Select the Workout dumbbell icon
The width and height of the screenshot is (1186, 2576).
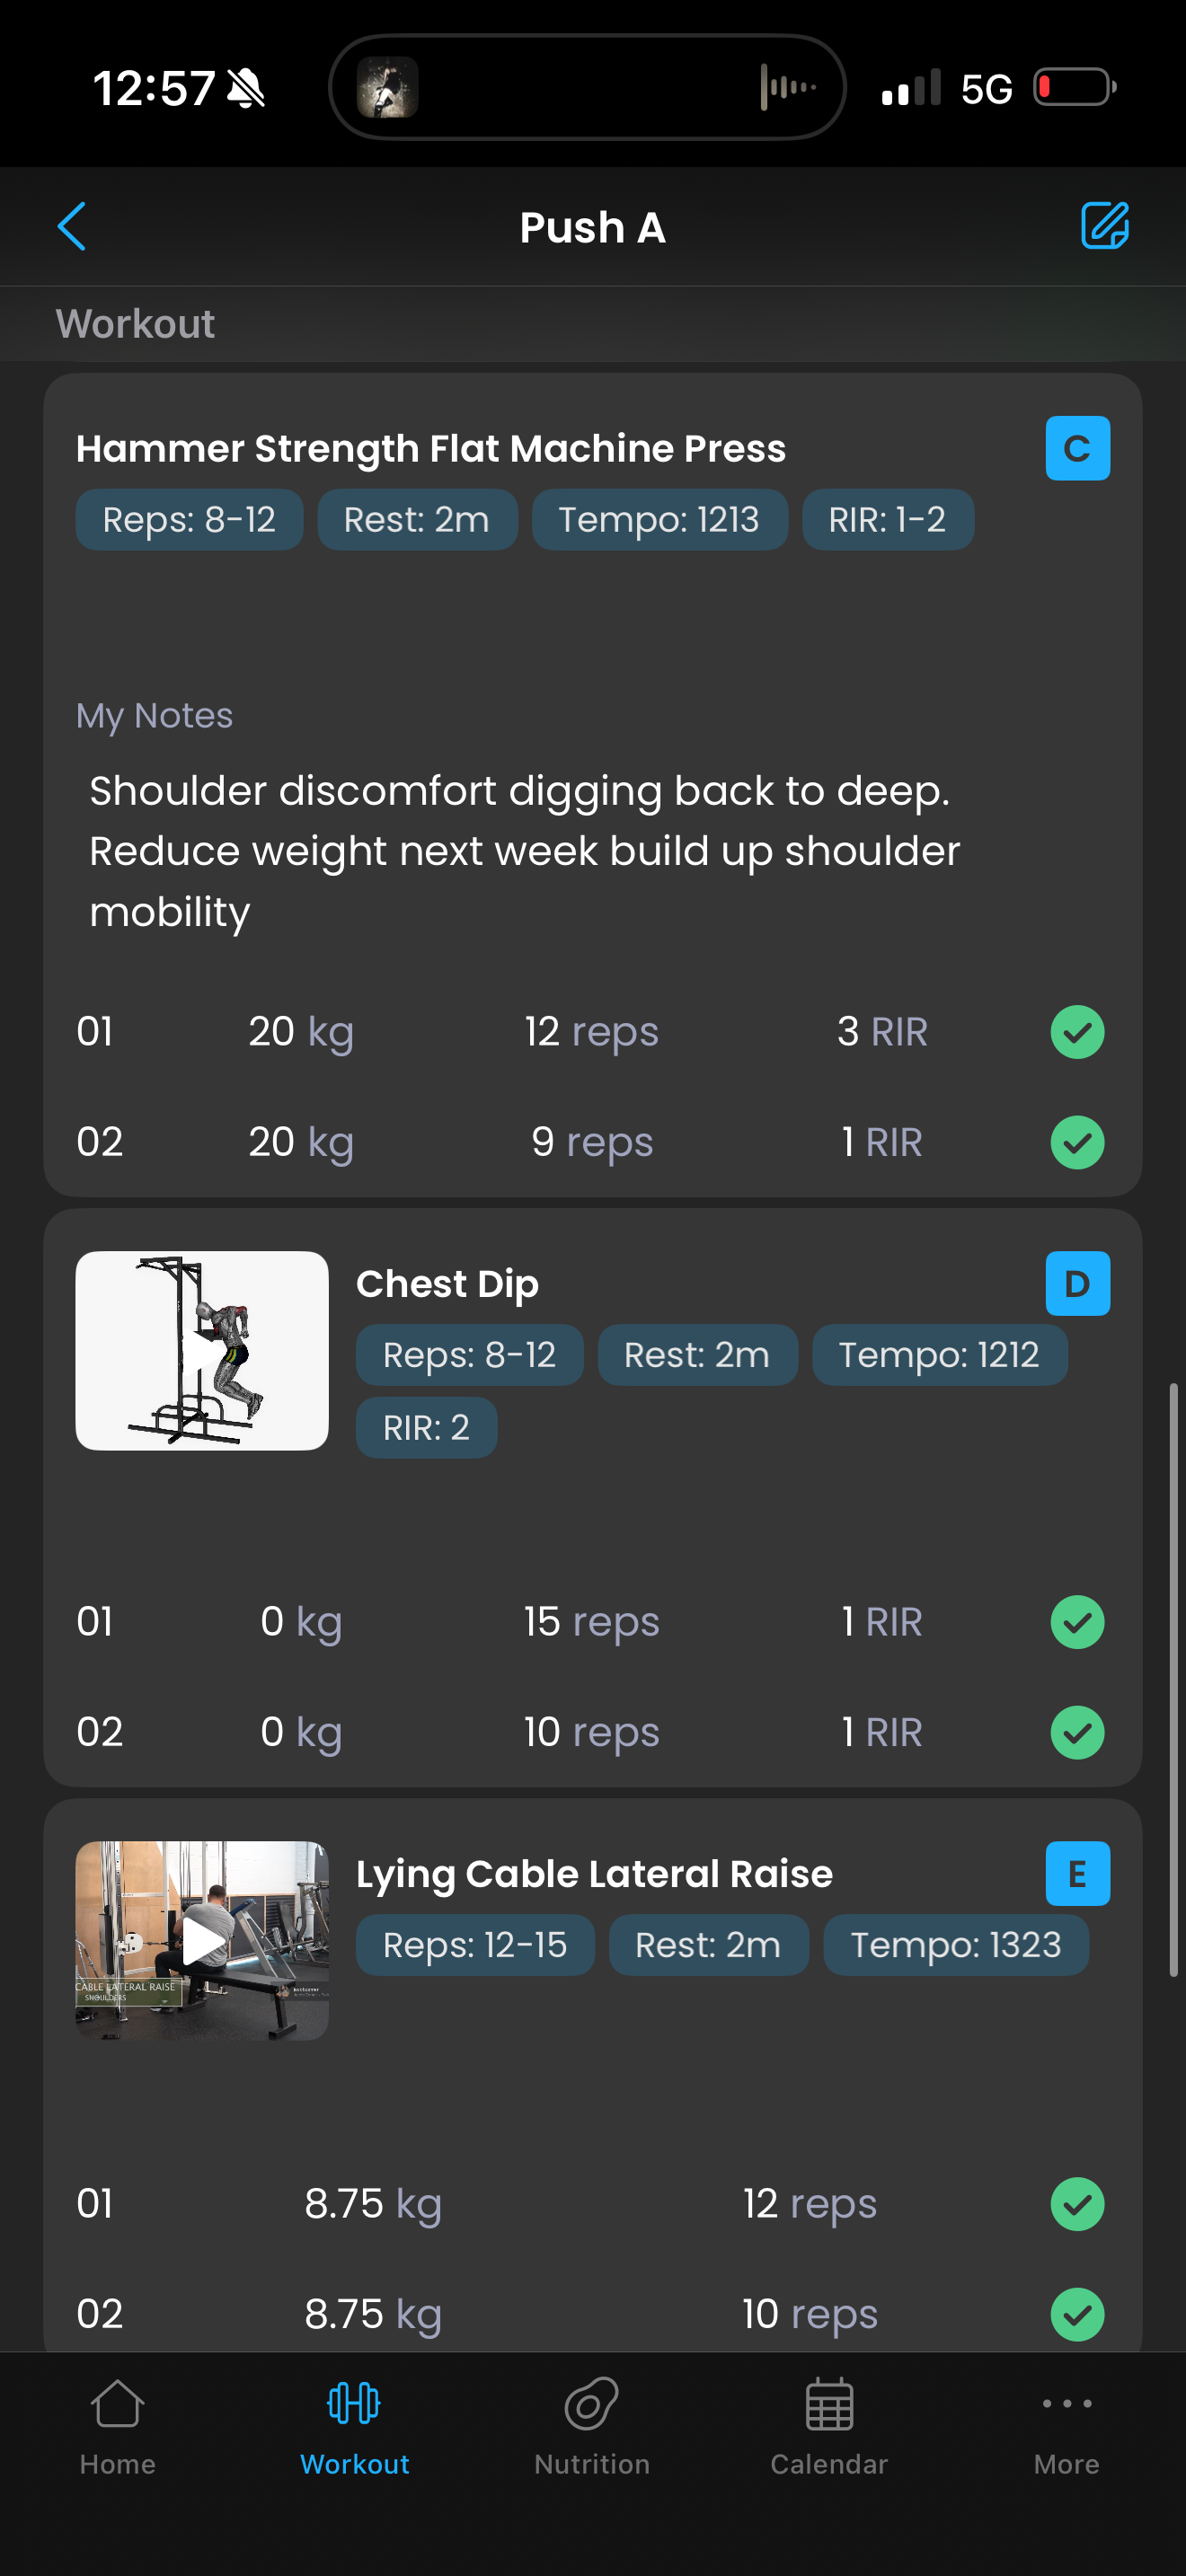point(354,2405)
